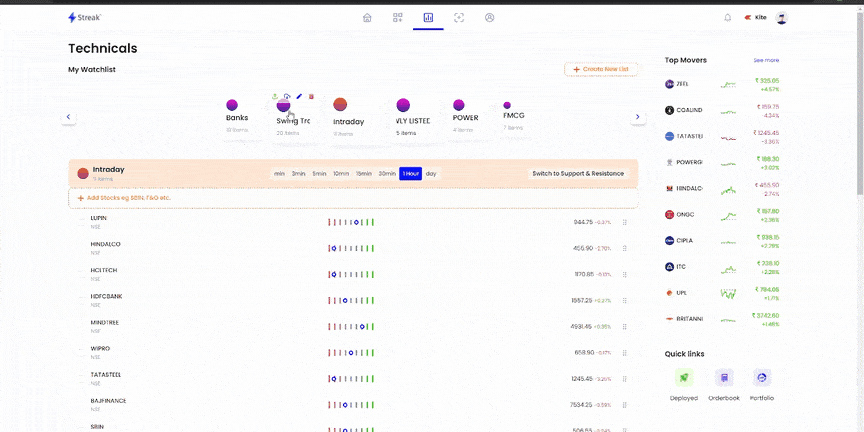
Task: Open the scanner icon in top navigation
Action: click(459, 18)
